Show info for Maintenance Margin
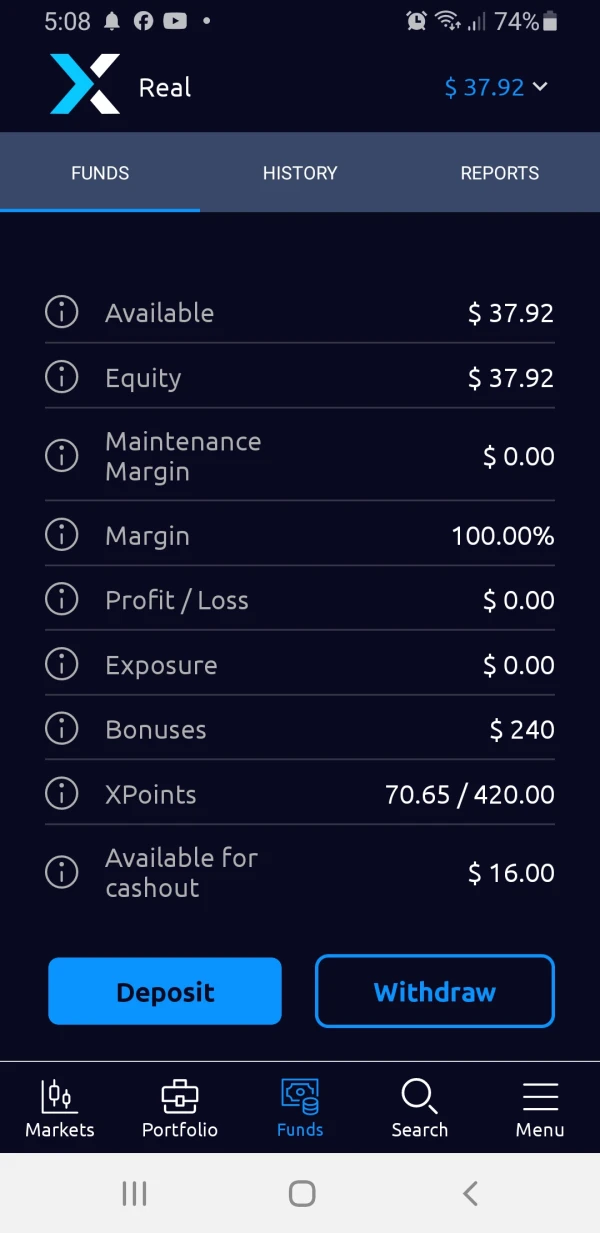This screenshot has width=600, height=1233. pos(62,456)
